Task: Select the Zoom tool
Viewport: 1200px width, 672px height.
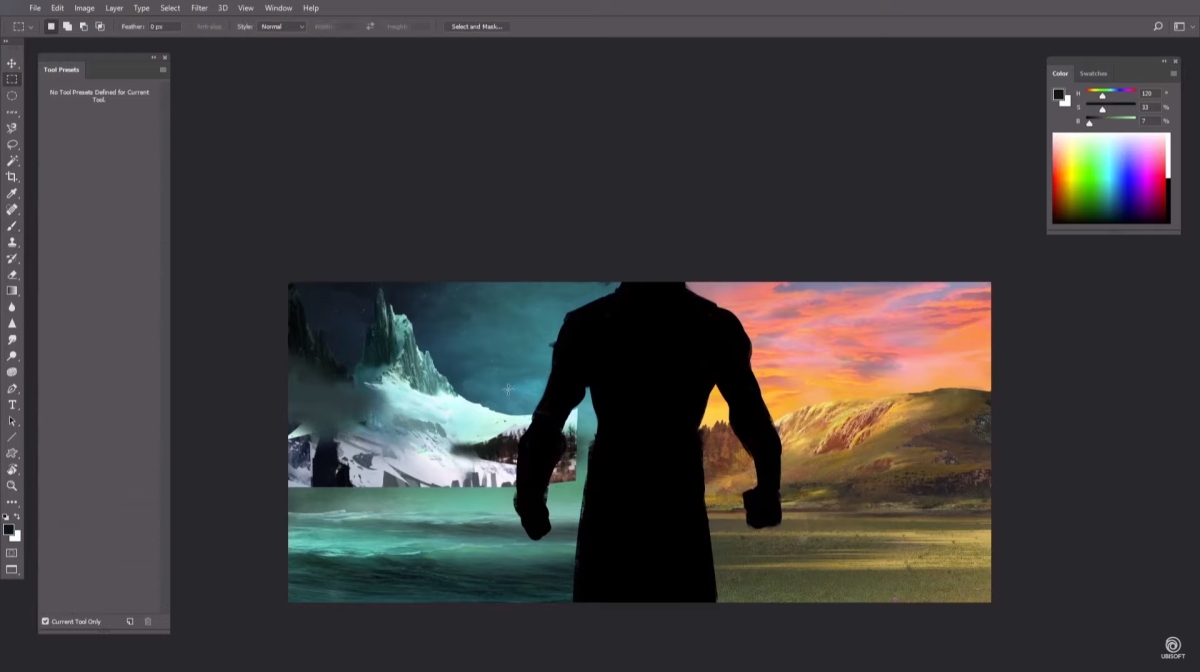Action: [12, 486]
